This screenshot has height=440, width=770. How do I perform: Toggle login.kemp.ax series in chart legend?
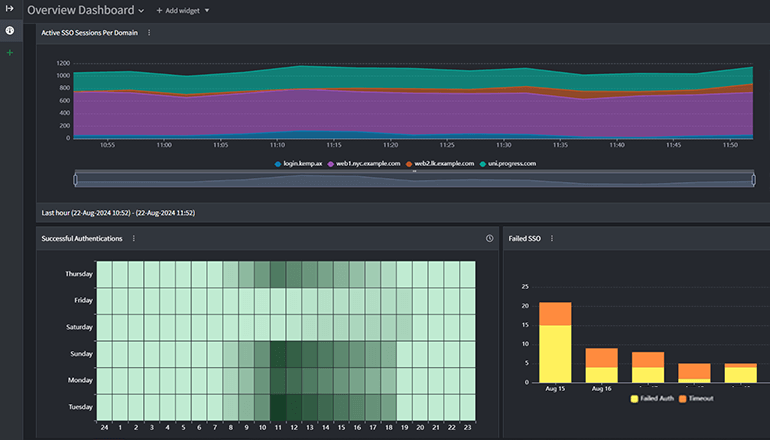(x=300, y=163)
